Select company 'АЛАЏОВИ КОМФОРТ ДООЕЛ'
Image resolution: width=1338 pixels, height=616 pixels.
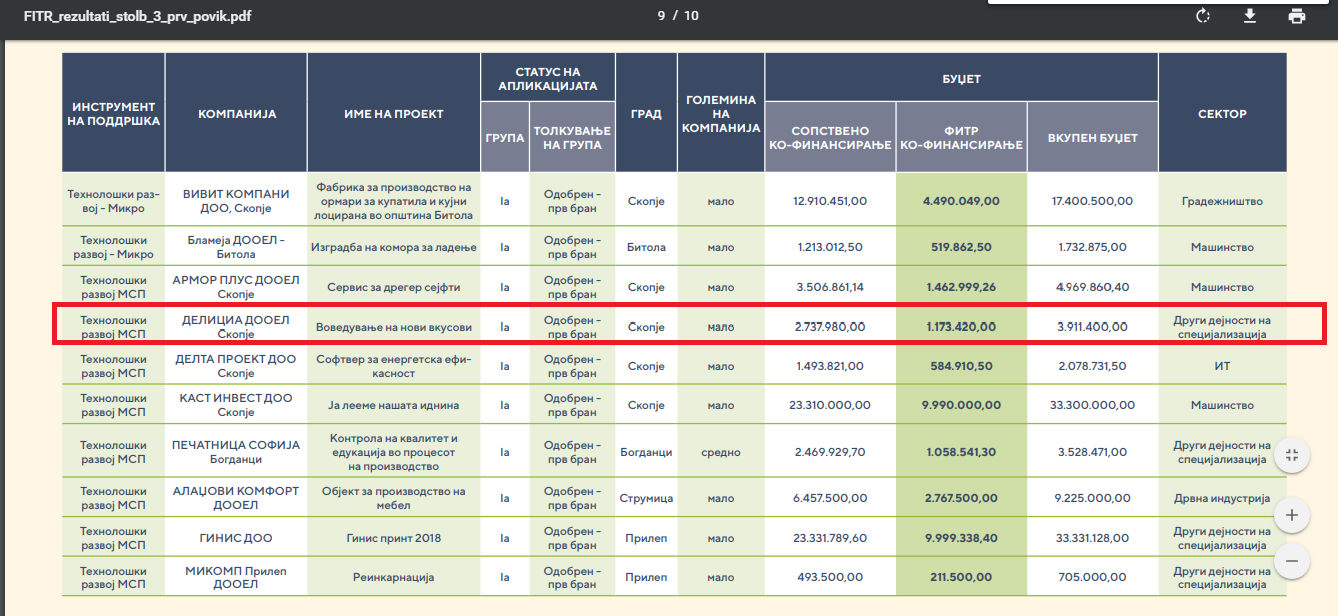(236, 498)
